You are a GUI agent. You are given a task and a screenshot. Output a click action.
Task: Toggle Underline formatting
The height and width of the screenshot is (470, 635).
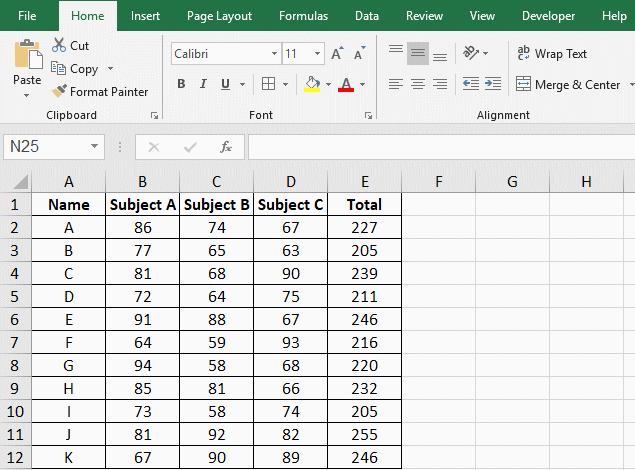pyautogui.click(x=226, y=84)
